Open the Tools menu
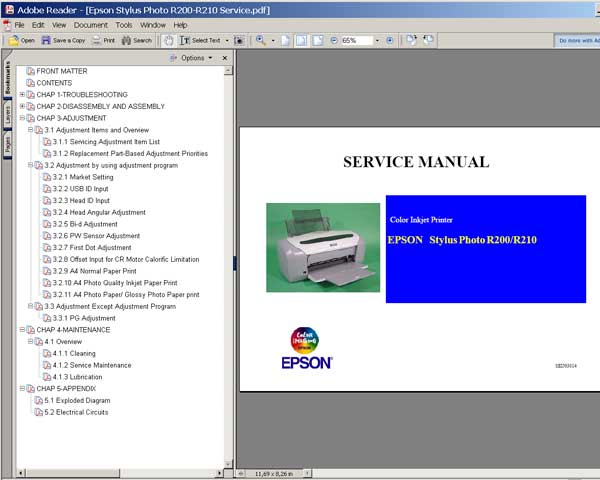 [124, 25]
